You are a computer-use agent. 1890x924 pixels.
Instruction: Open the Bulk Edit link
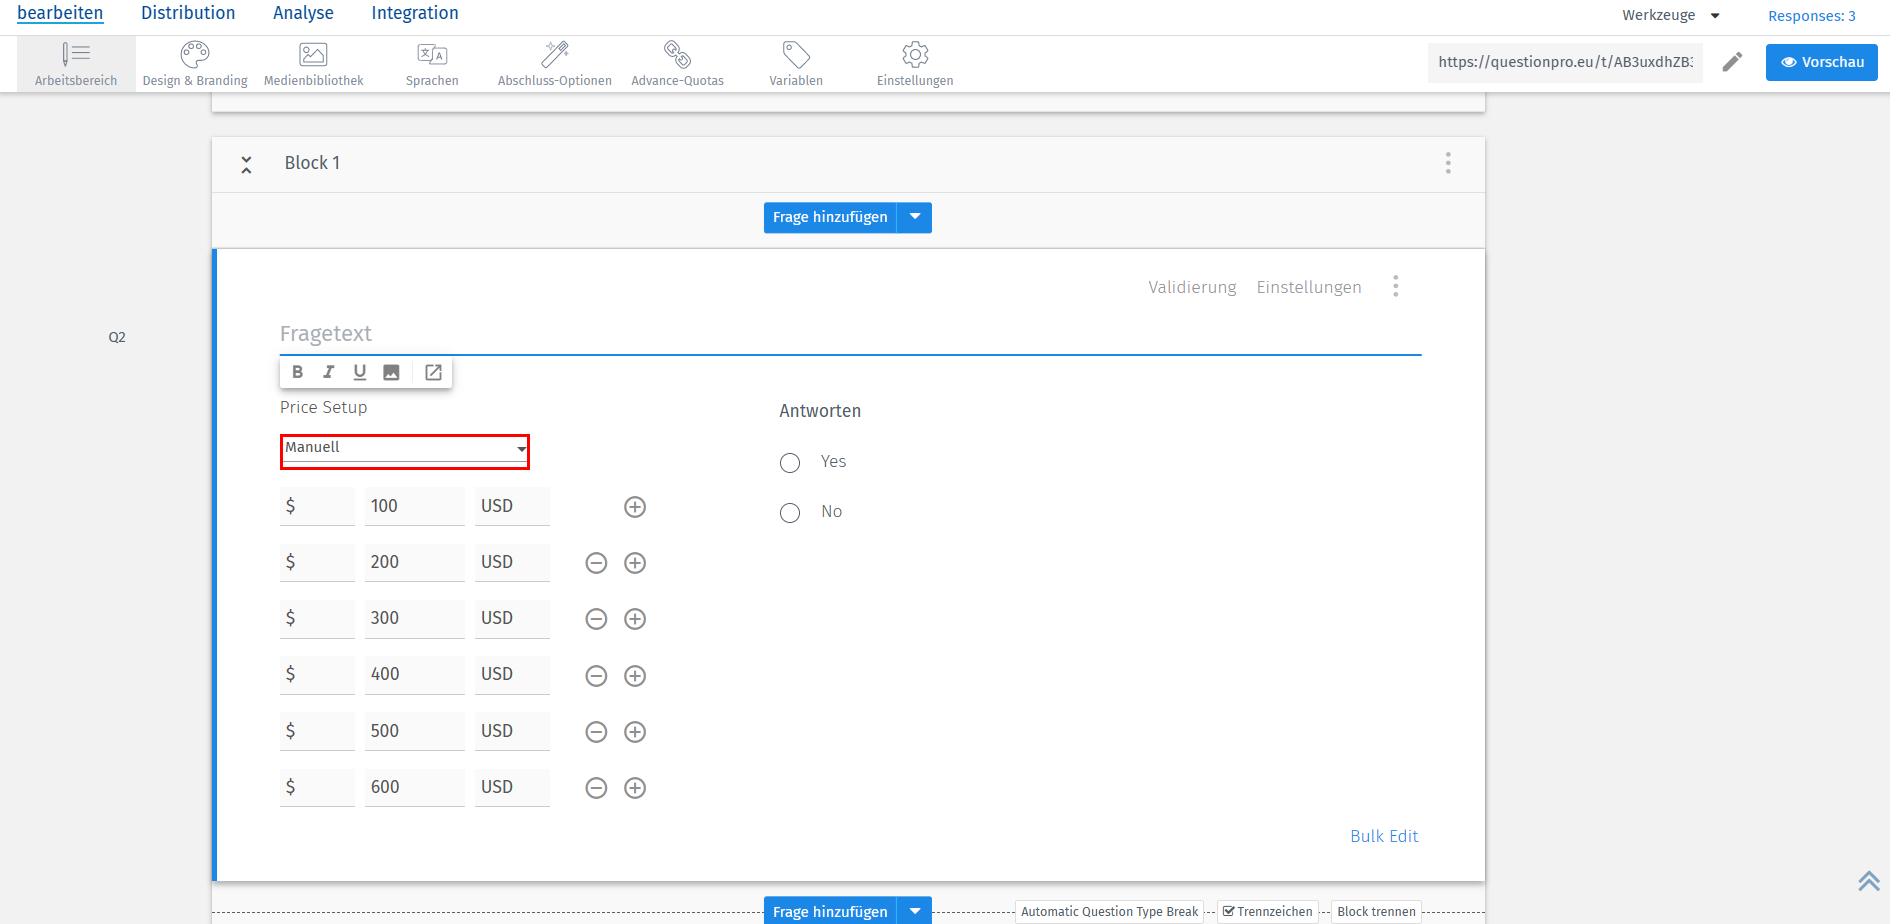coord(1384,836)
